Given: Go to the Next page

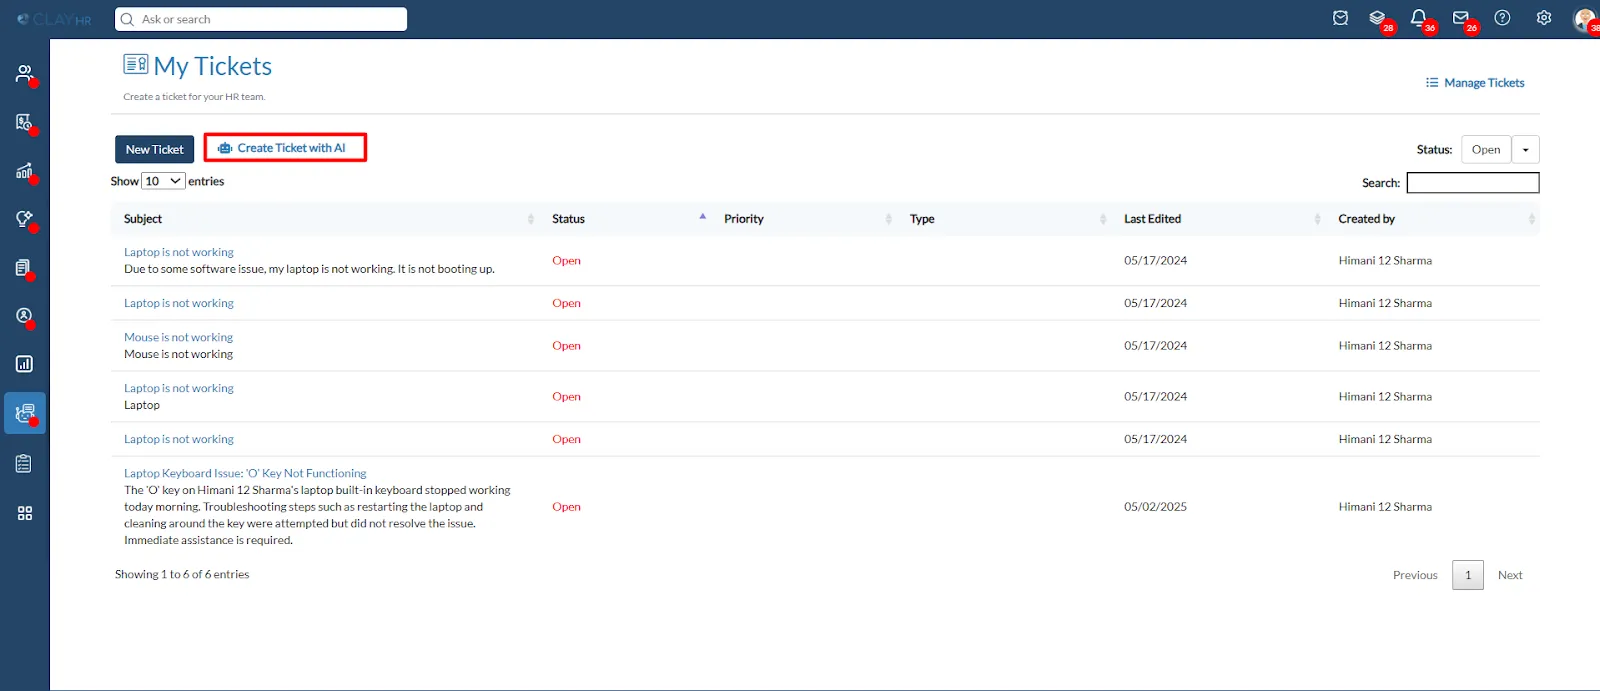Looking at the screenshot, I should pos(1510,575).
